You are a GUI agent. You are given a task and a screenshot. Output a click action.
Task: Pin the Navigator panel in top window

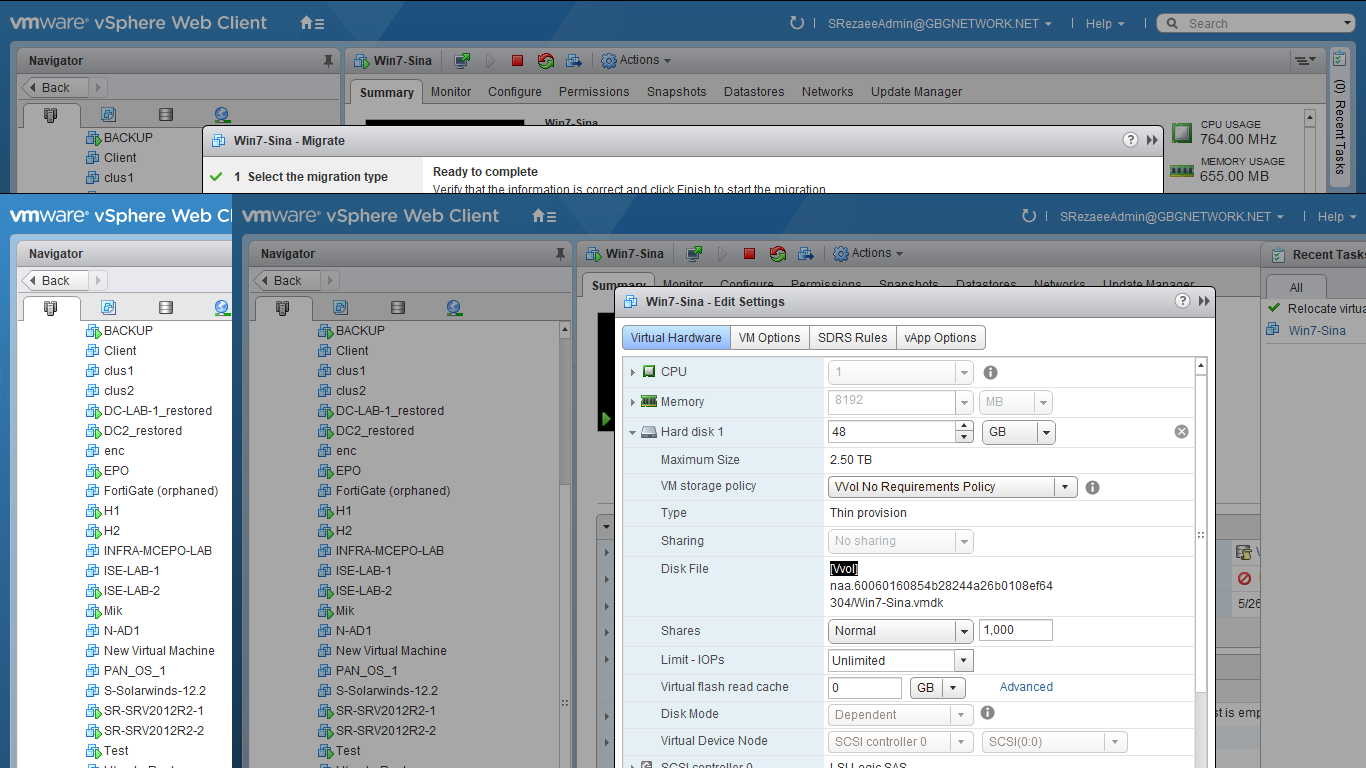tap(328, 61)
